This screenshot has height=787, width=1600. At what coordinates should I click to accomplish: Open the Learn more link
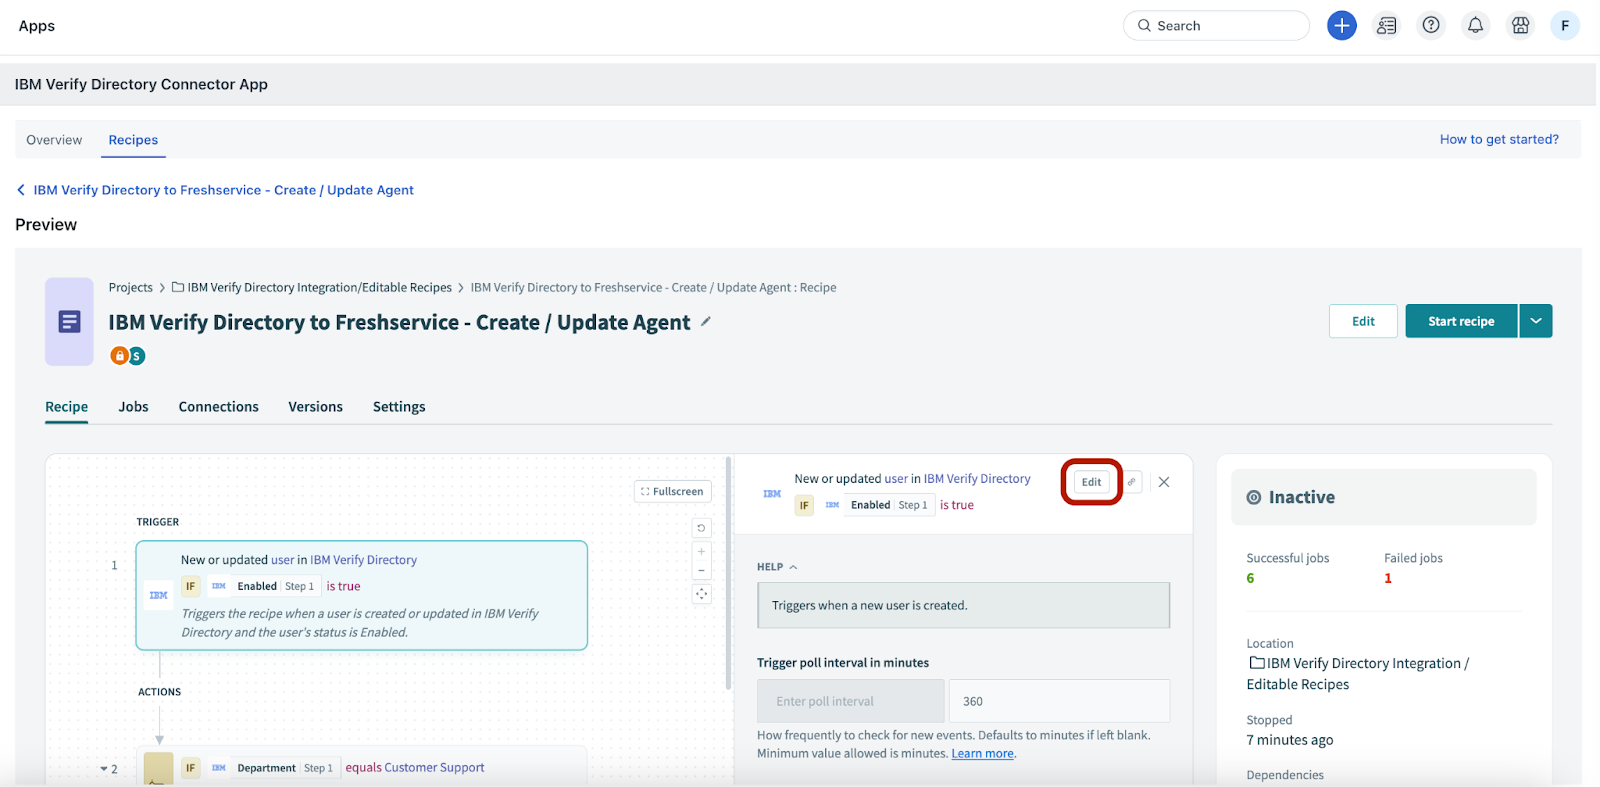tap(982, 754)
